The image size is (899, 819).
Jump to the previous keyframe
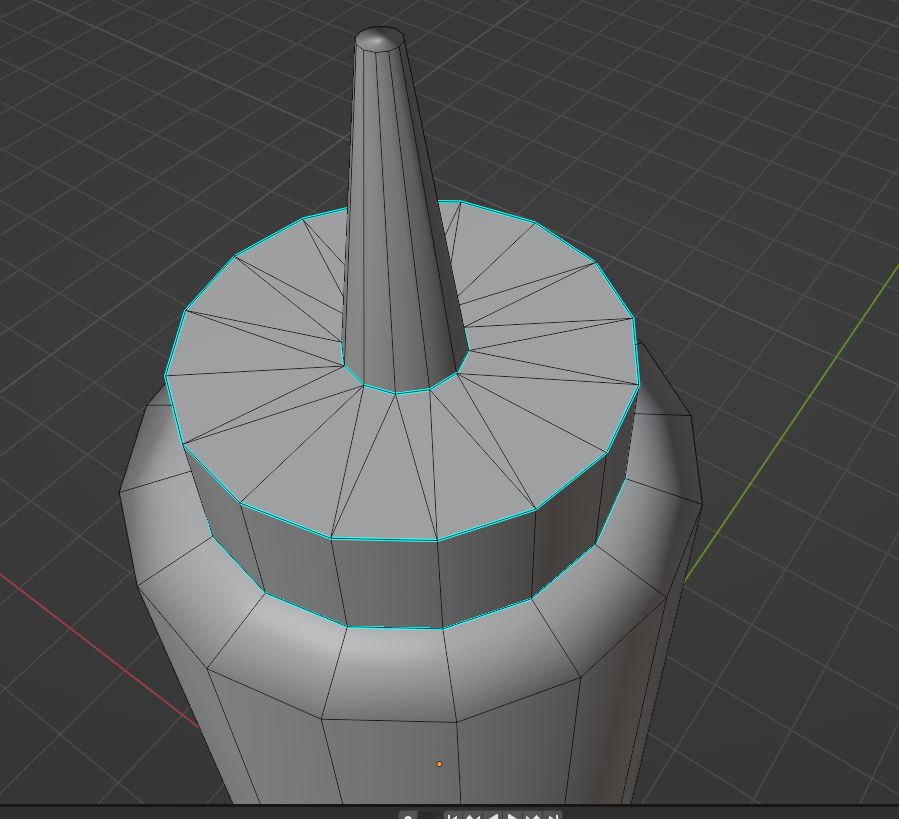[x=472, y=815]
